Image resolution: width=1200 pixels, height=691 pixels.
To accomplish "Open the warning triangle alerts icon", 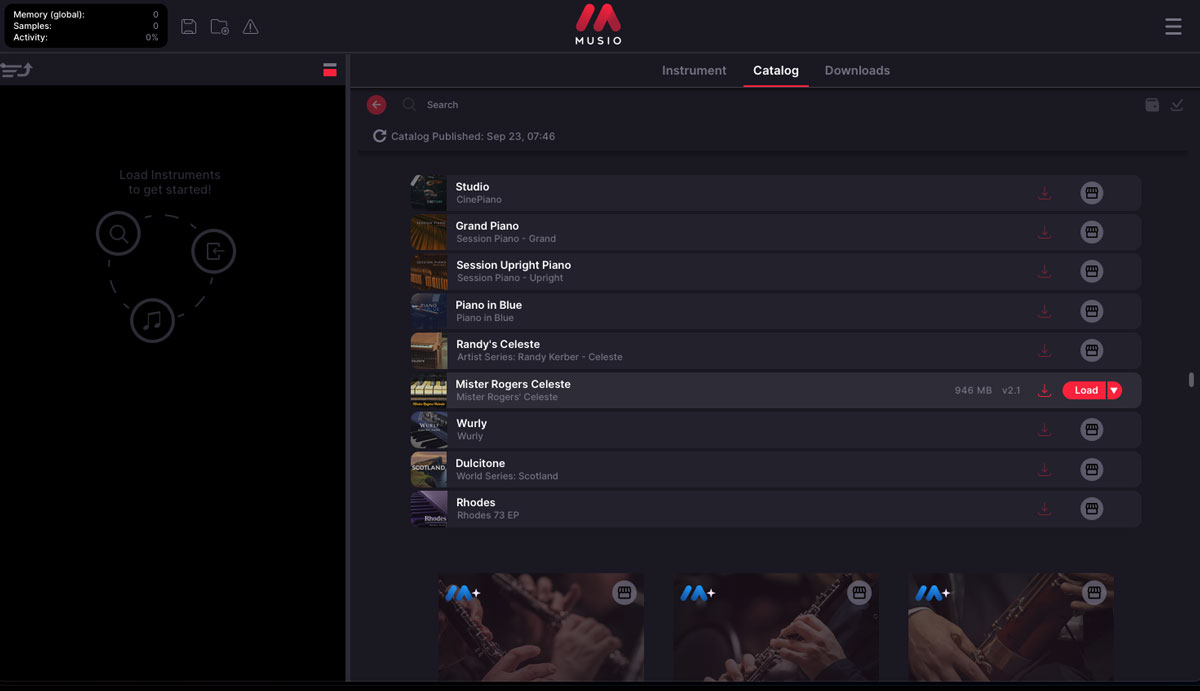I will pos(250,27).
